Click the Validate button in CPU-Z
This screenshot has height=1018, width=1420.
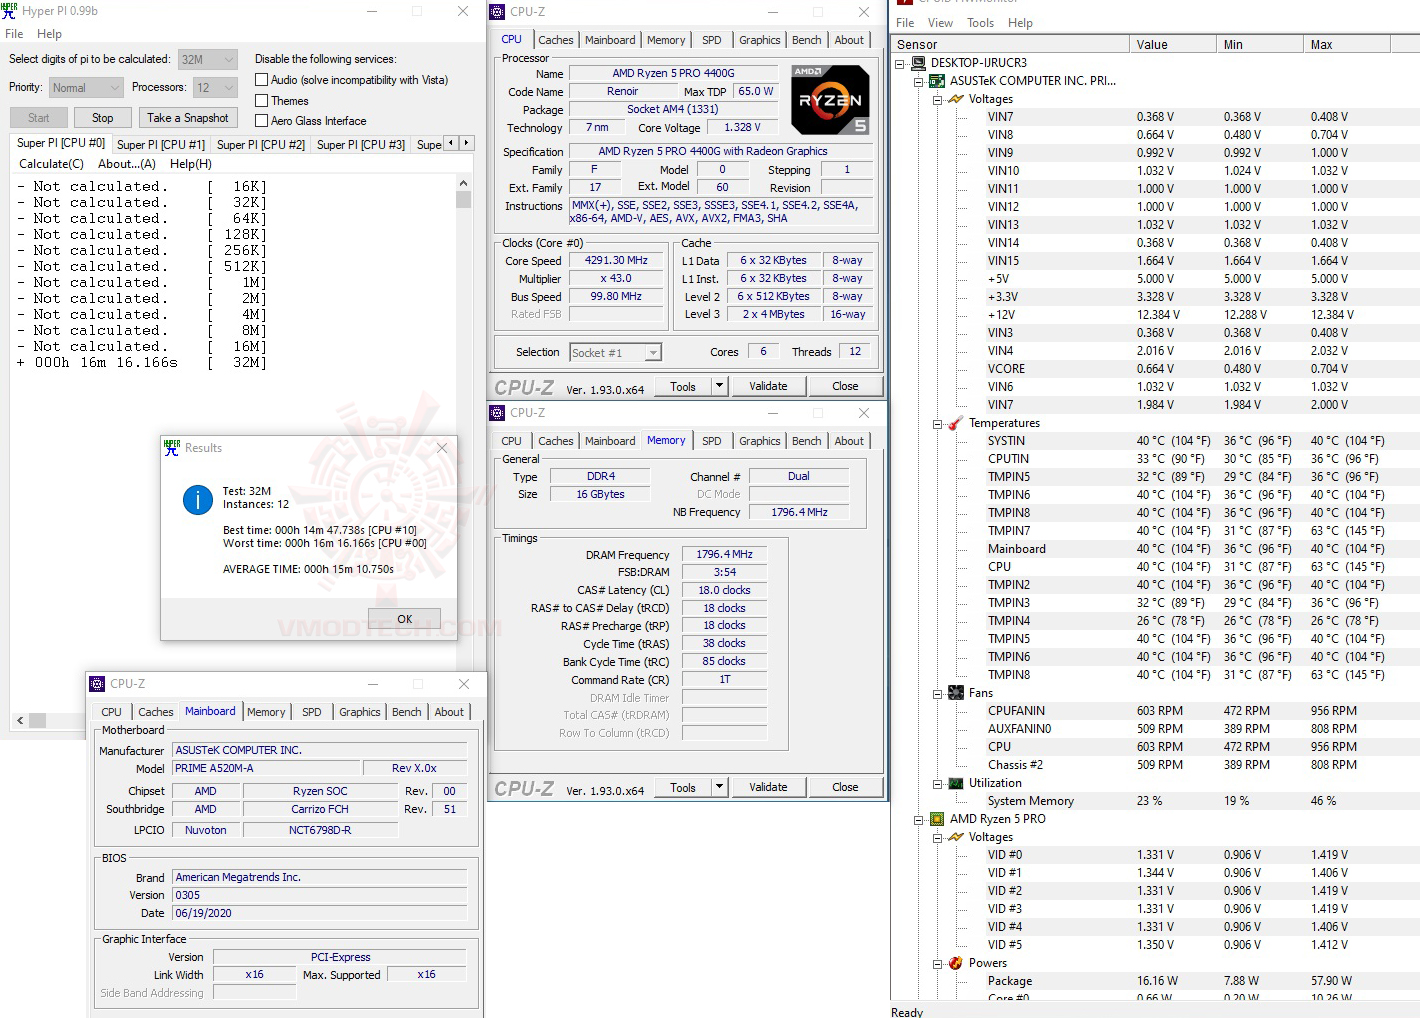coord(768,385)
